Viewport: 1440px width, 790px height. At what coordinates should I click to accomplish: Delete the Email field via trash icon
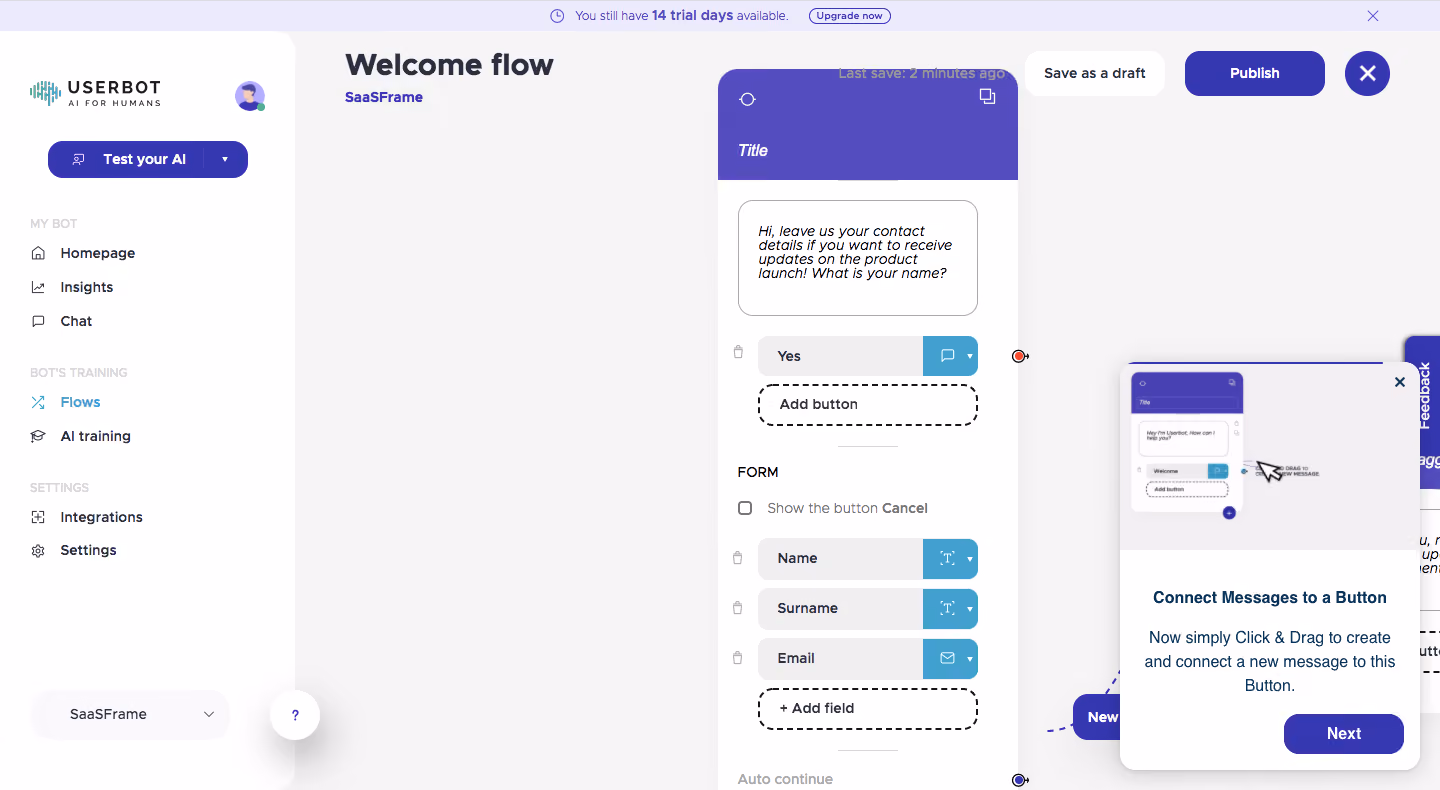(738, 658)
